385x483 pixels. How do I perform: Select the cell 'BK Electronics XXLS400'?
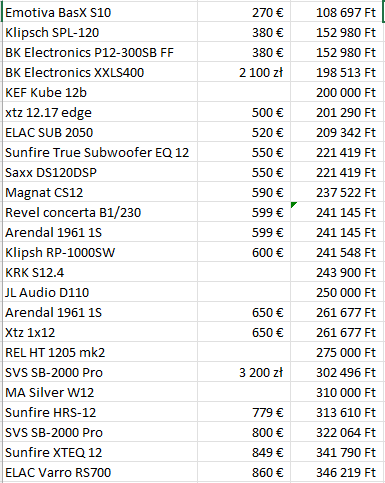[x=100, y=72]
